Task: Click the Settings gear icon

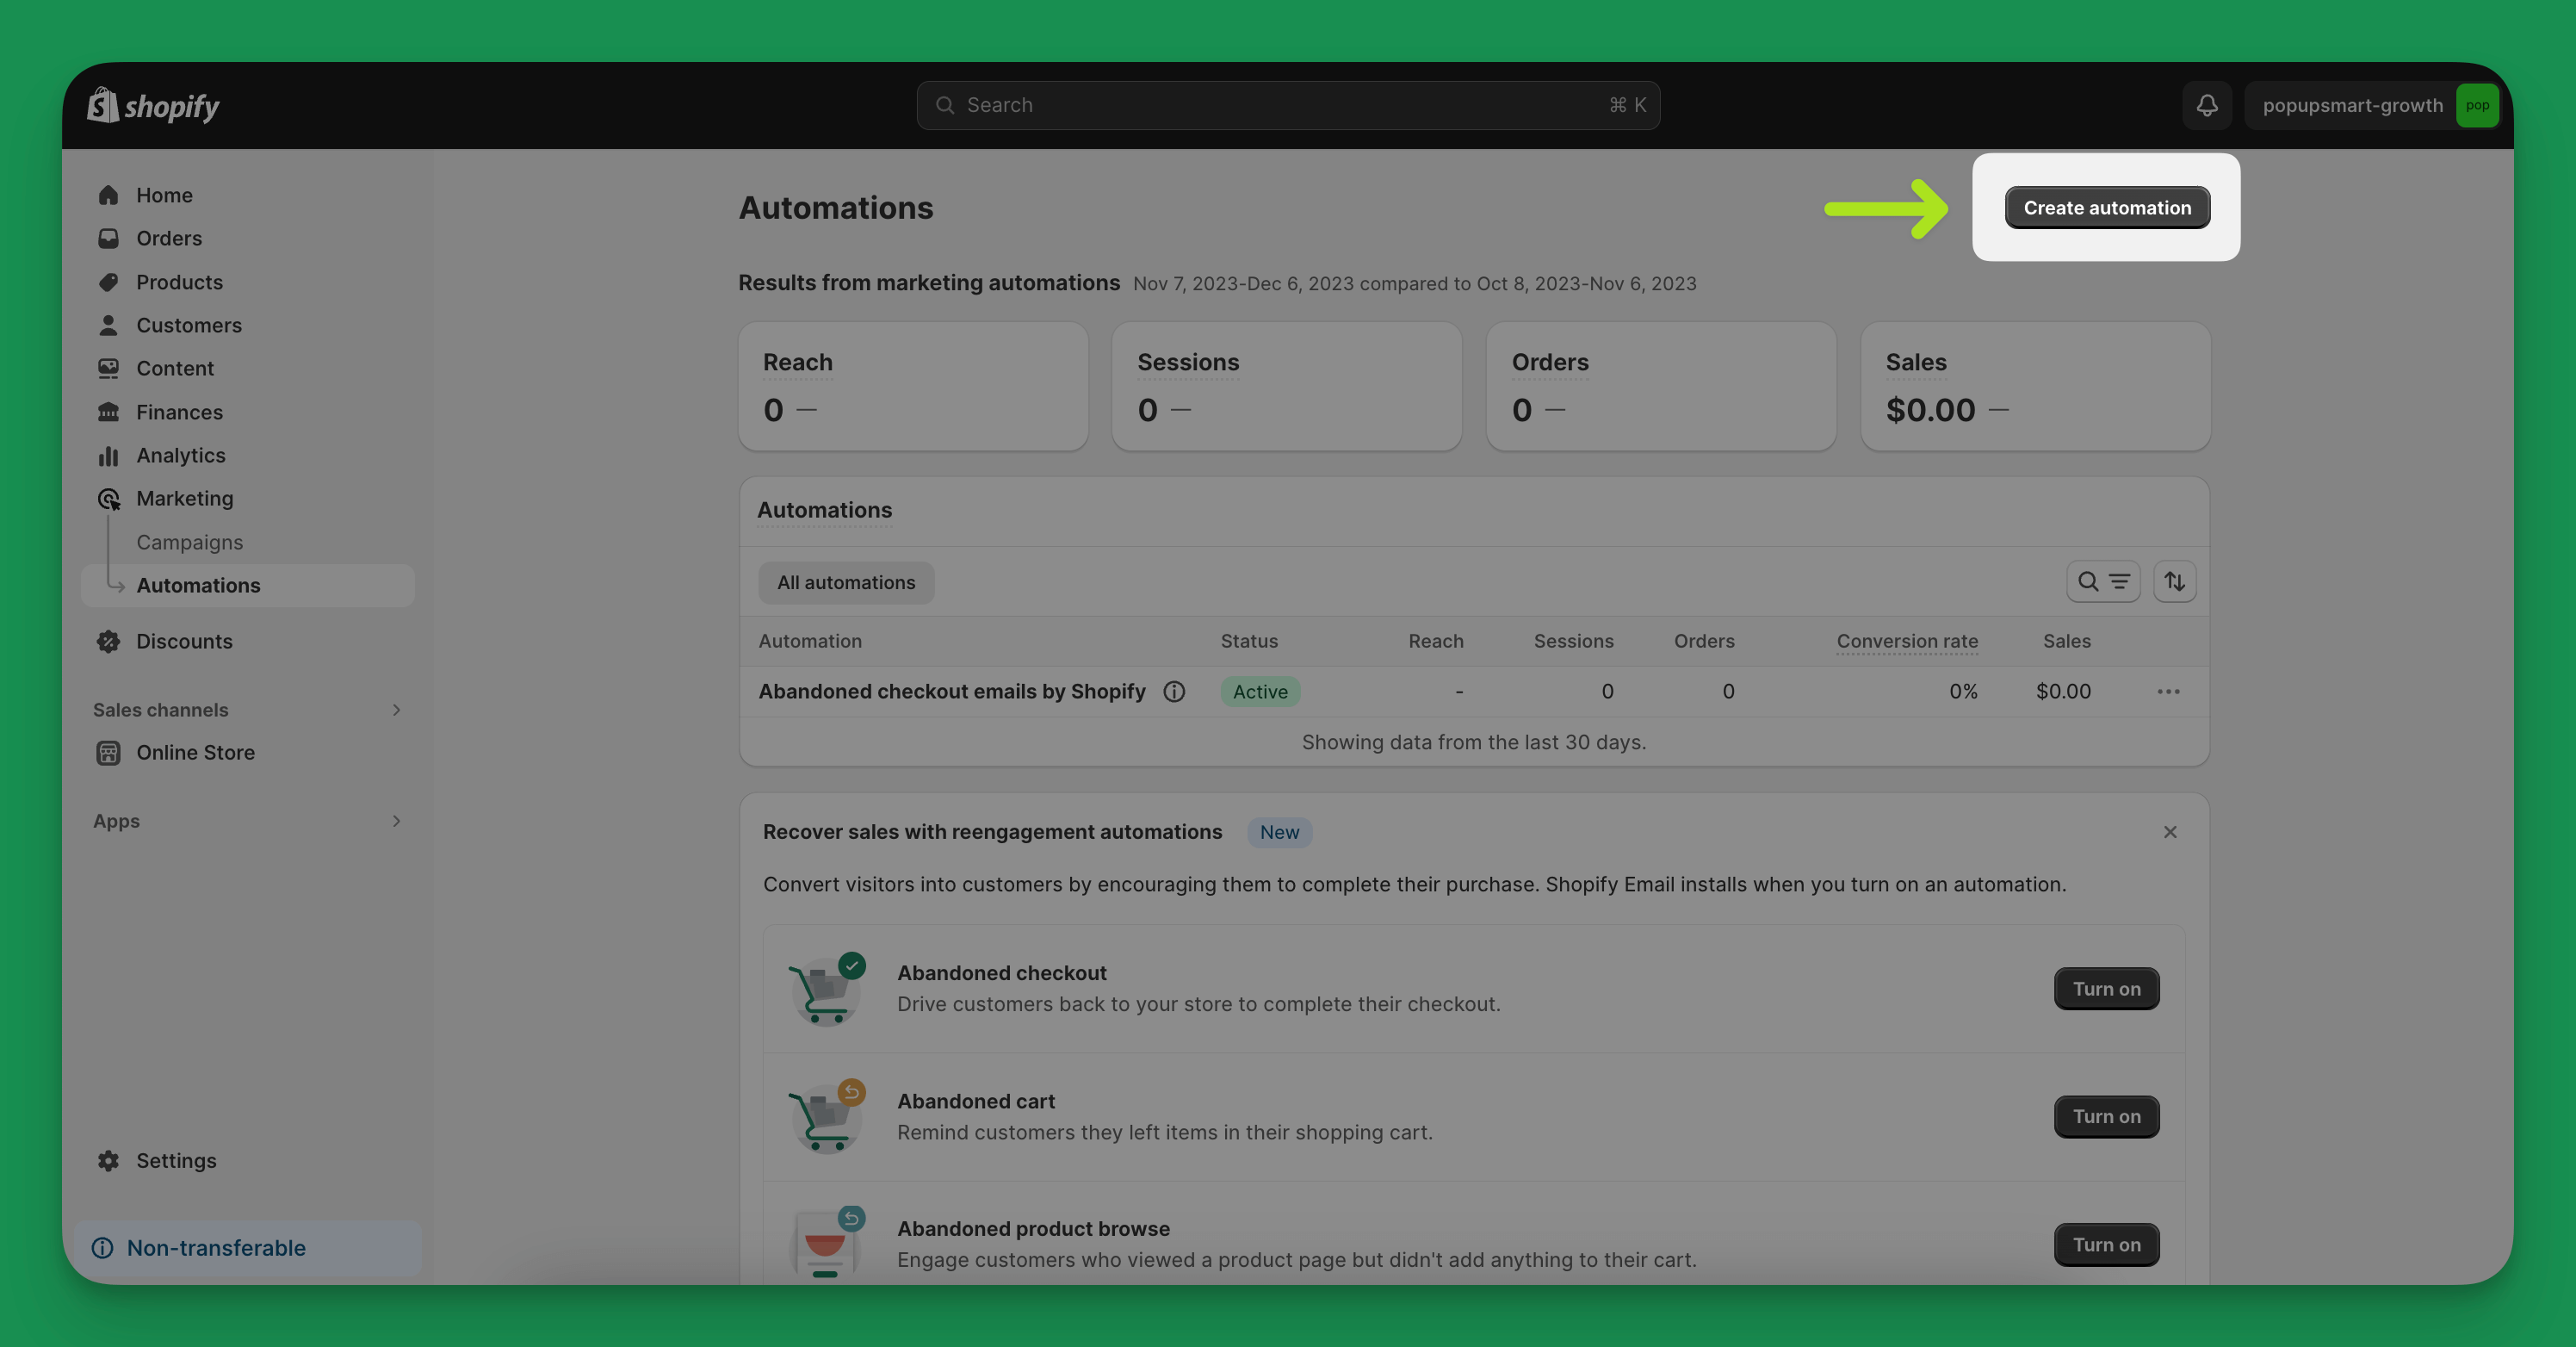Action: pyautogui.click(x=108, y=1160)
